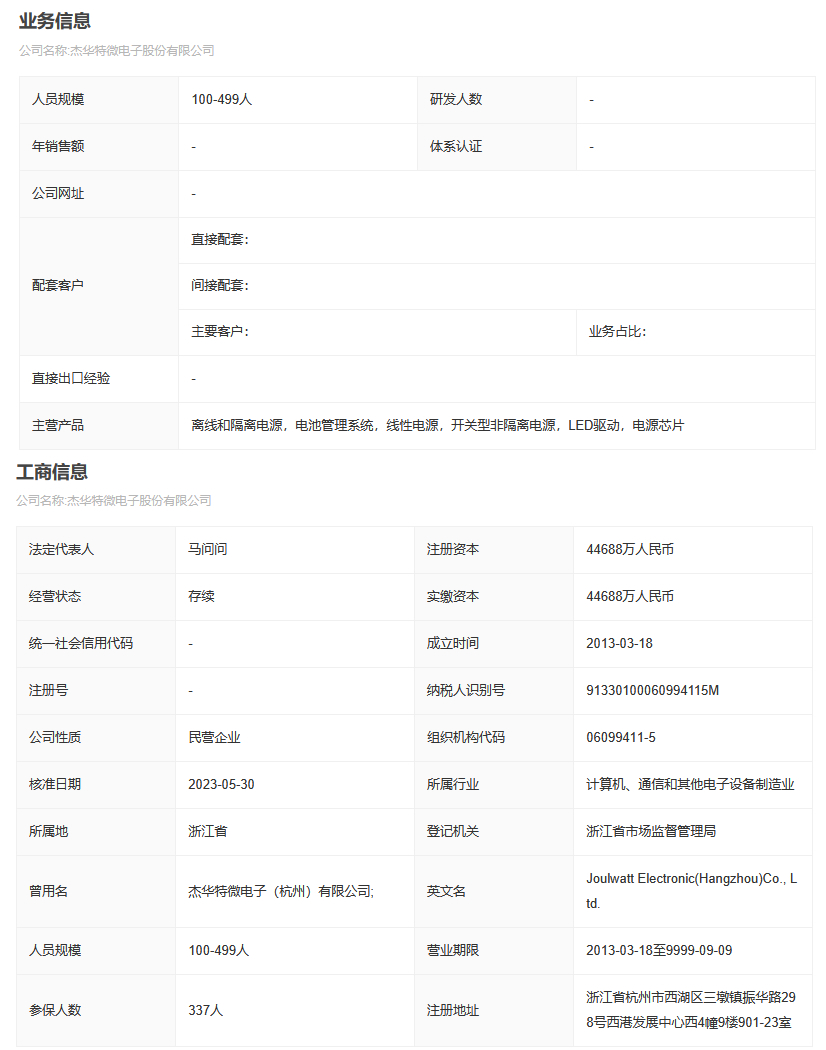
Task: Select company name under 工商信息 heading
Action: [114, 500]
